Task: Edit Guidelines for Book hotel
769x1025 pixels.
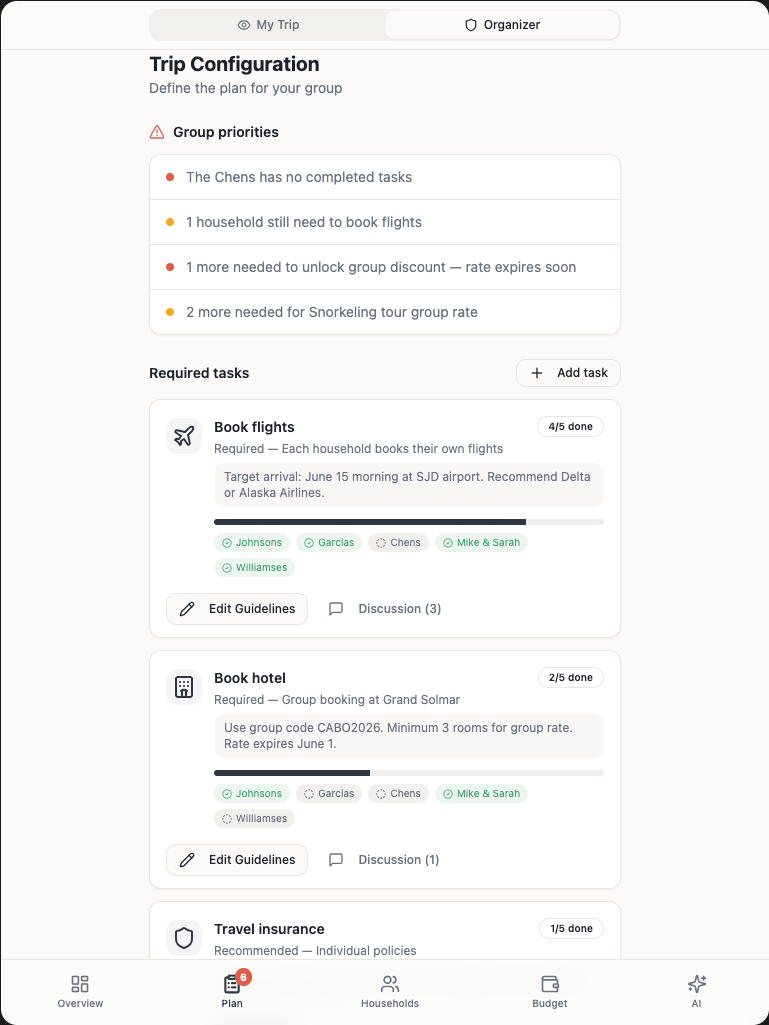Action: (x=237, y=860)
